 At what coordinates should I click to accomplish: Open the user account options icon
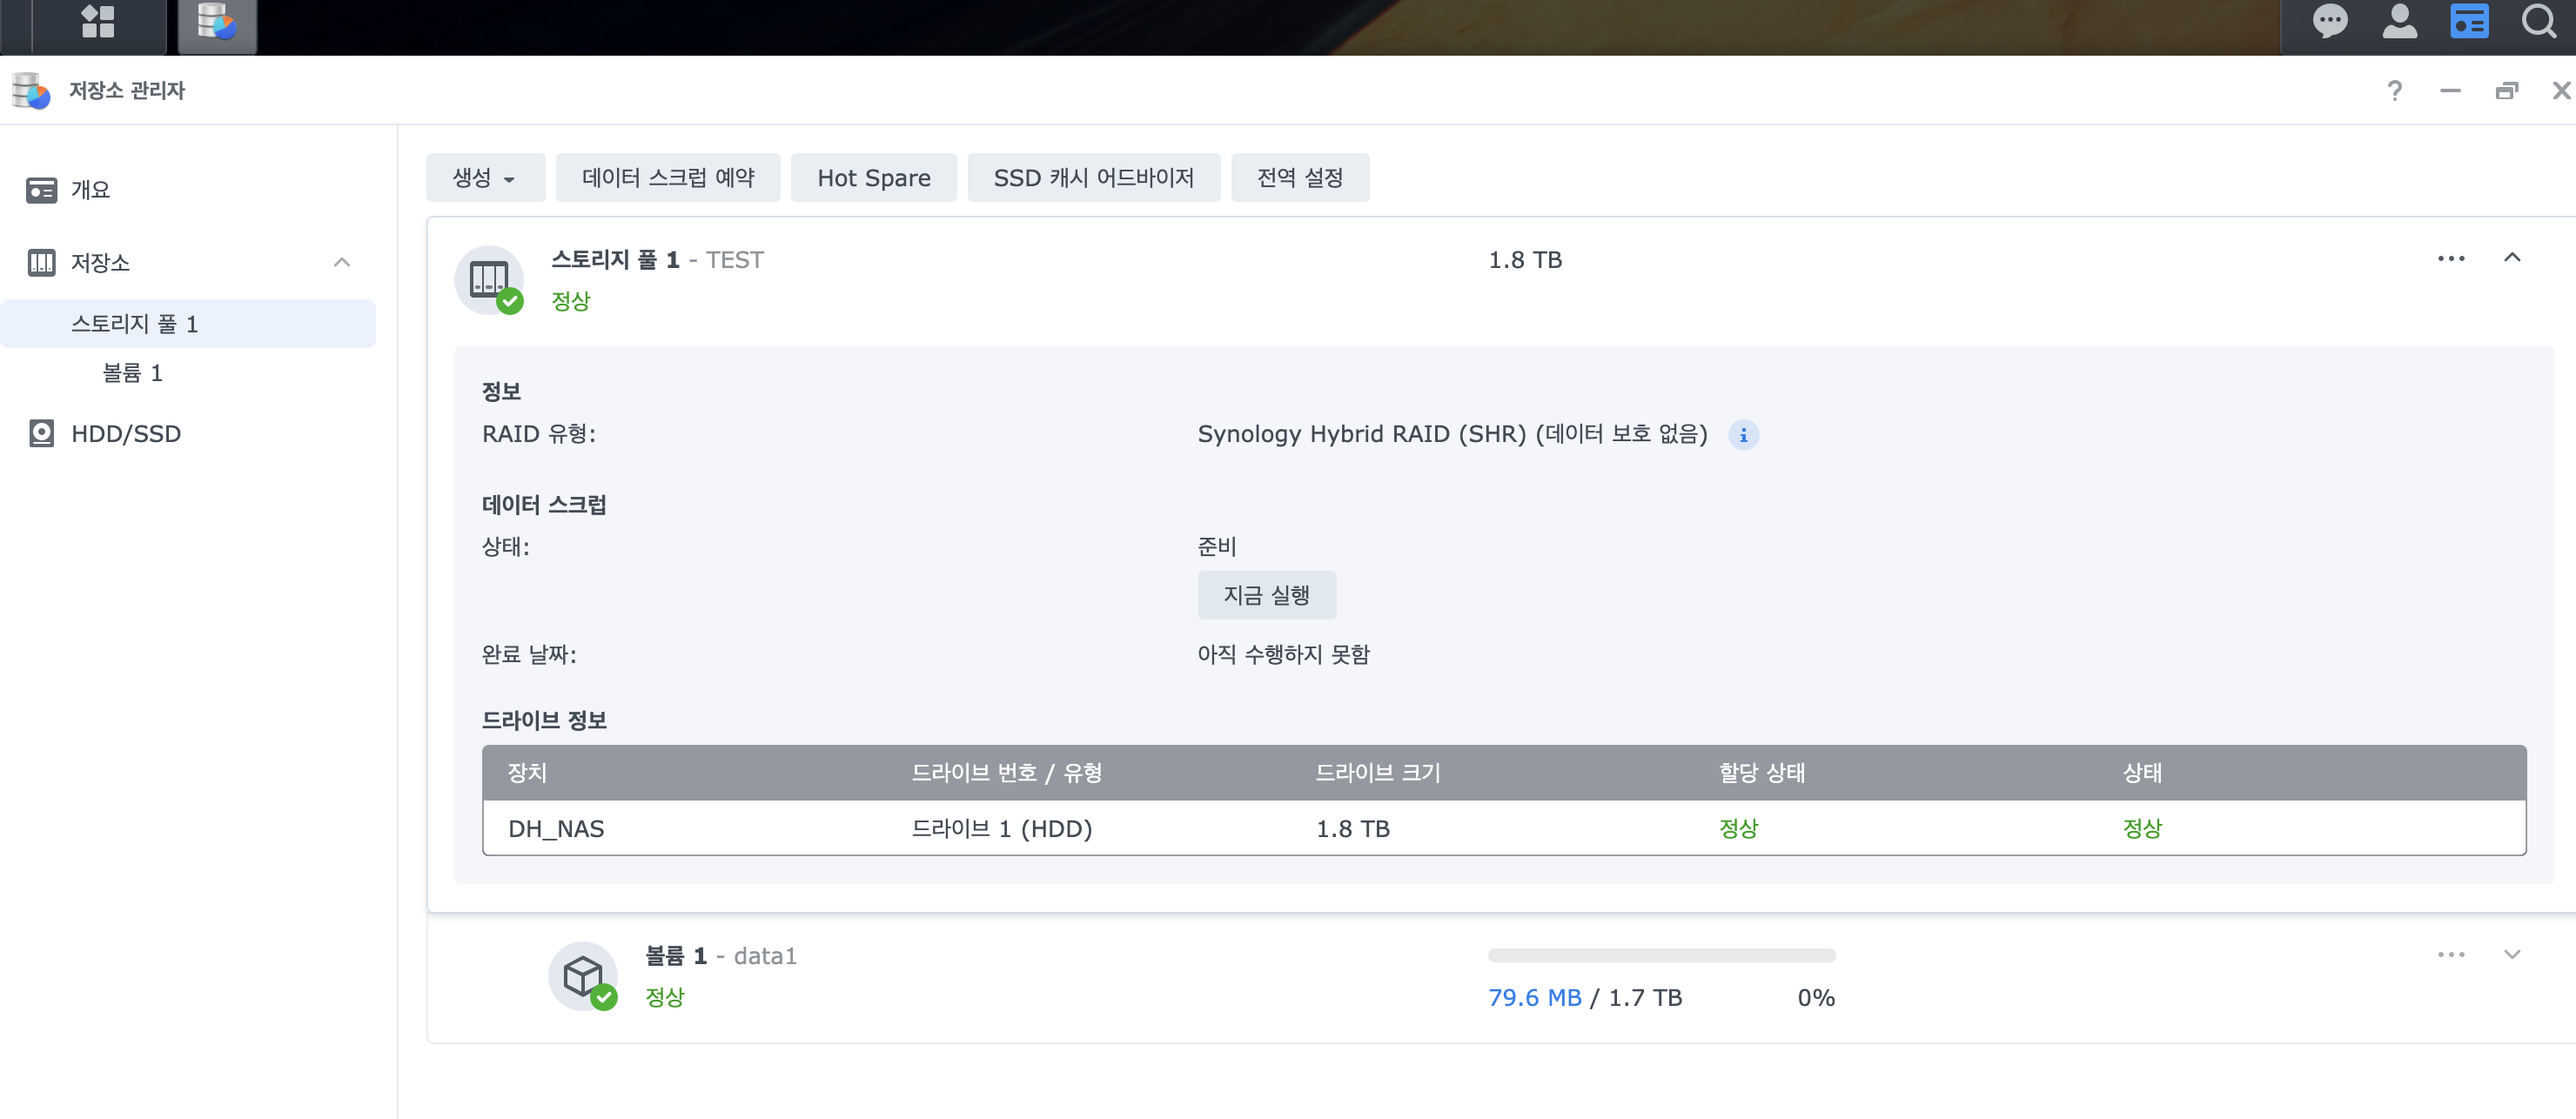point(2399,21)
